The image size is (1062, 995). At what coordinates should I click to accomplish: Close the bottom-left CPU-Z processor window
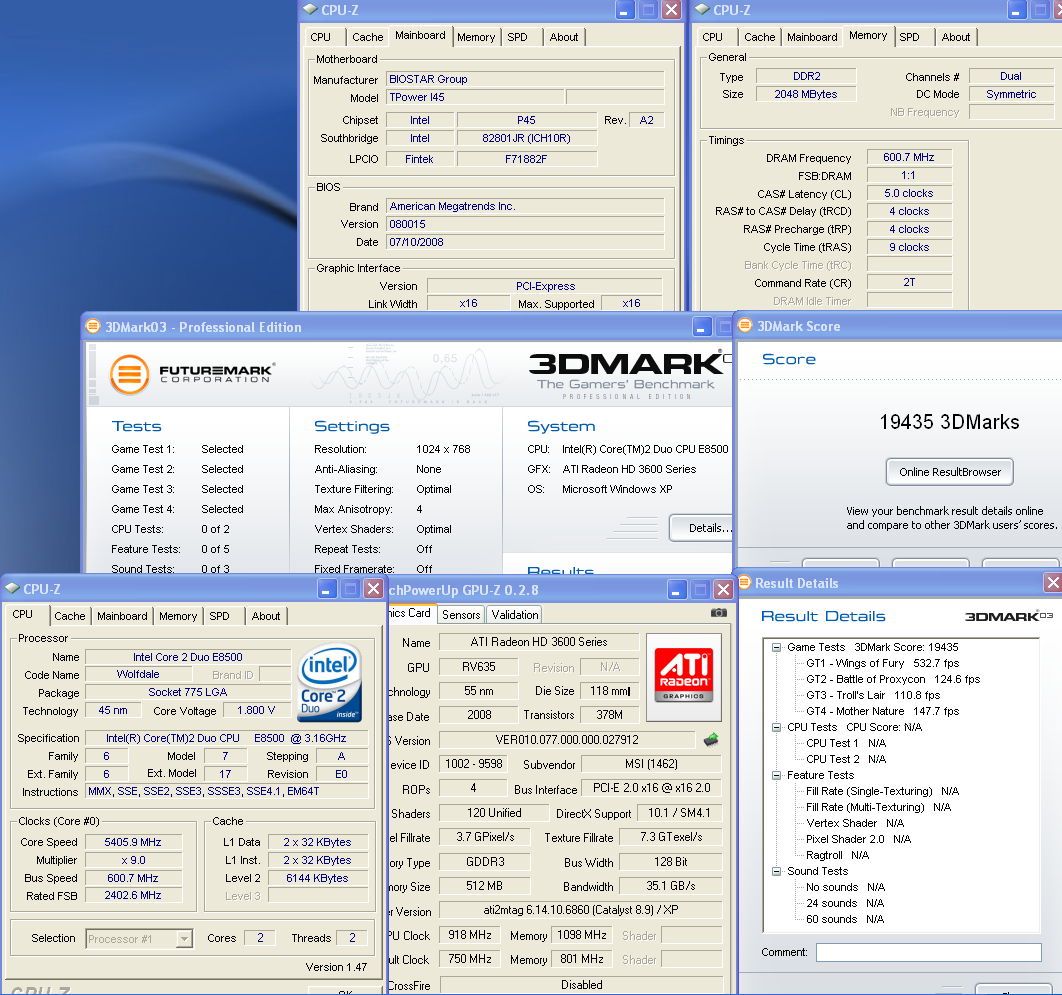coord(373,589)
